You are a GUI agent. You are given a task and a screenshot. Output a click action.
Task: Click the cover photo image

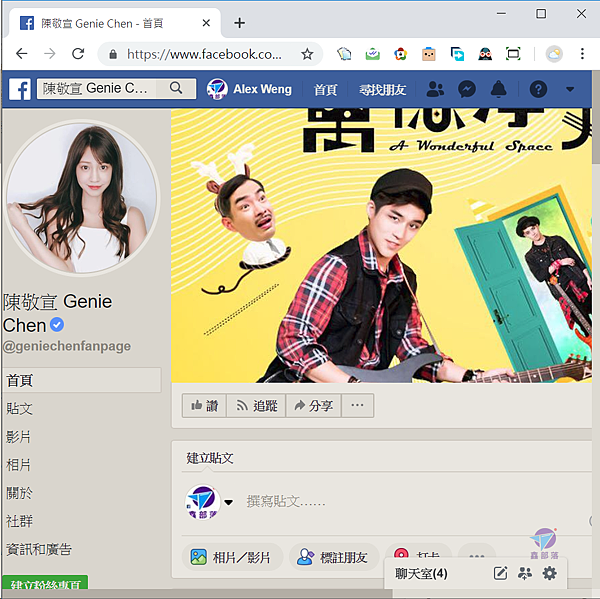[x=381, y=245]
